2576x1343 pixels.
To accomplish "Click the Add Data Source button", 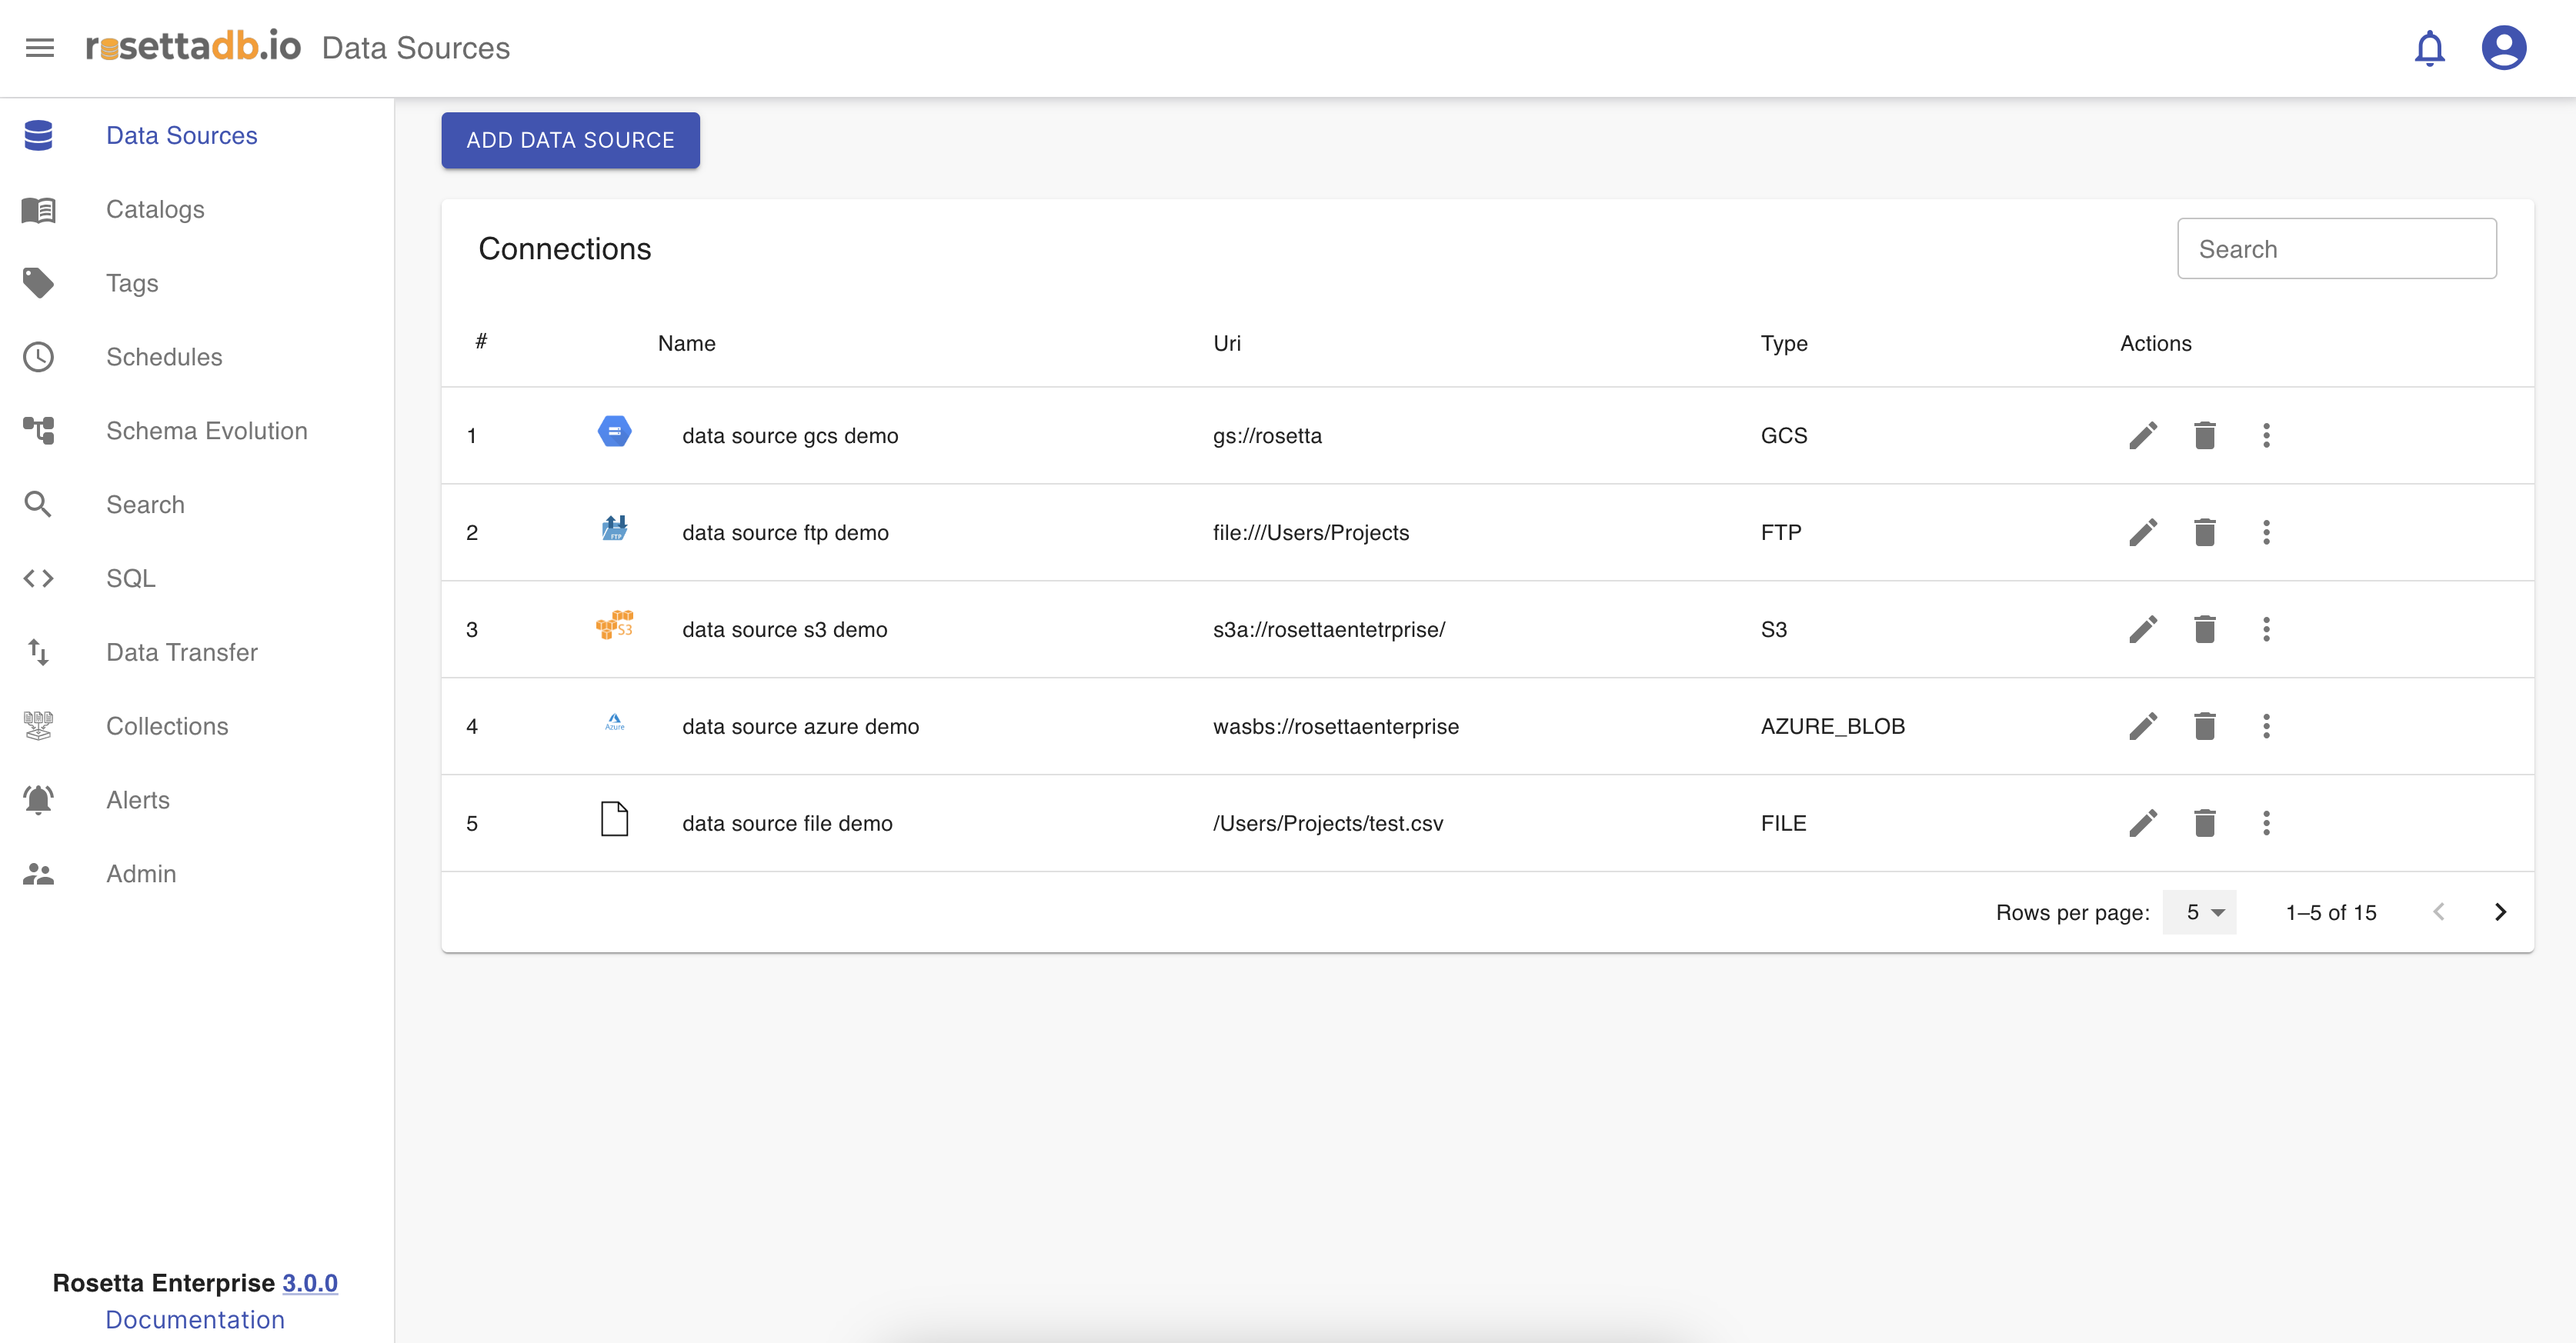I will (x=570, y=140).
